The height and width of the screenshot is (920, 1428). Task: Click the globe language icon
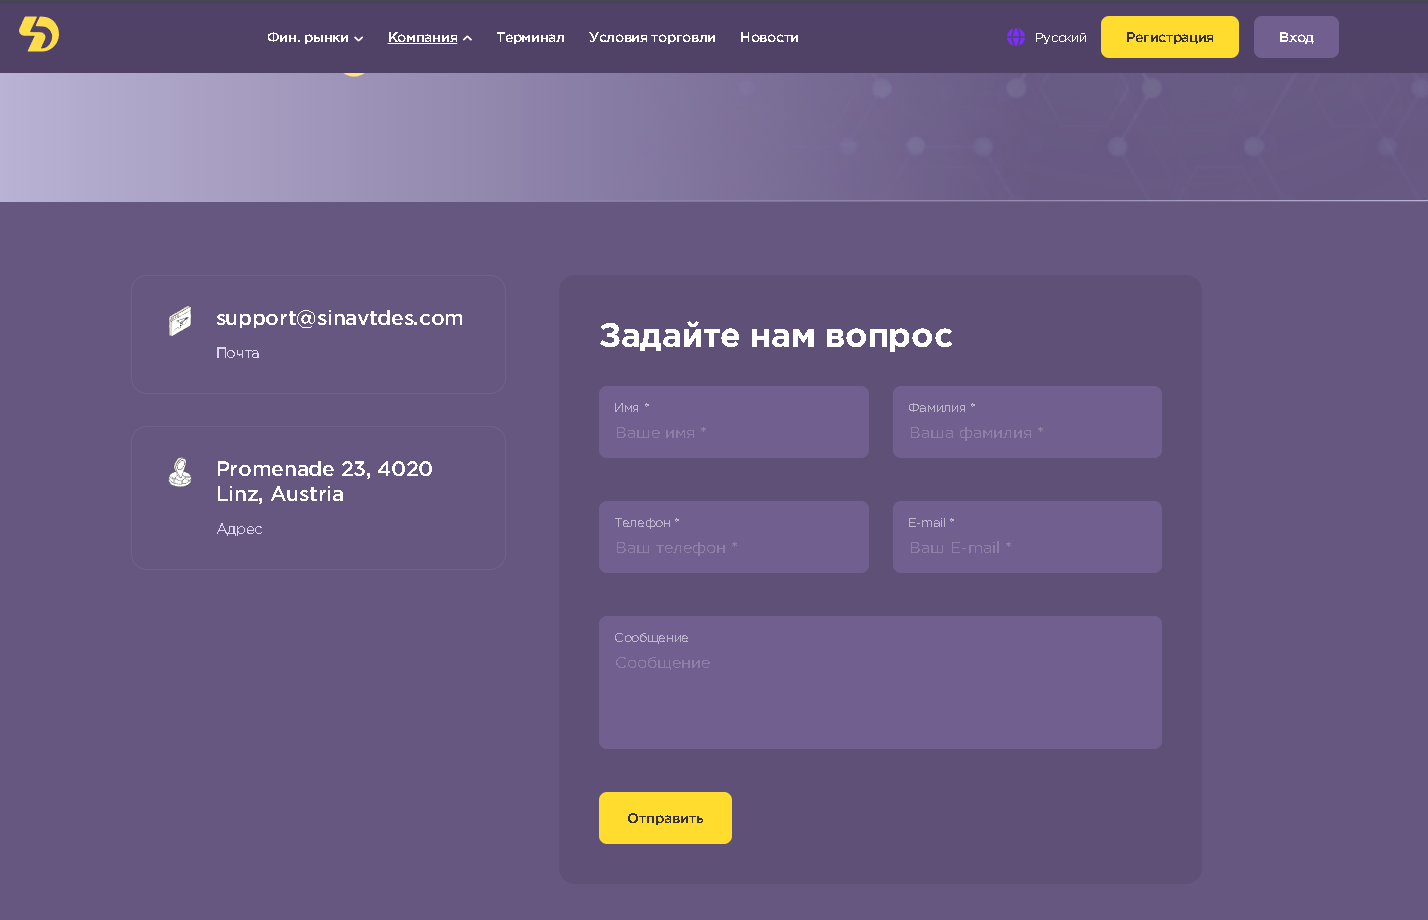coord(1016,37)
